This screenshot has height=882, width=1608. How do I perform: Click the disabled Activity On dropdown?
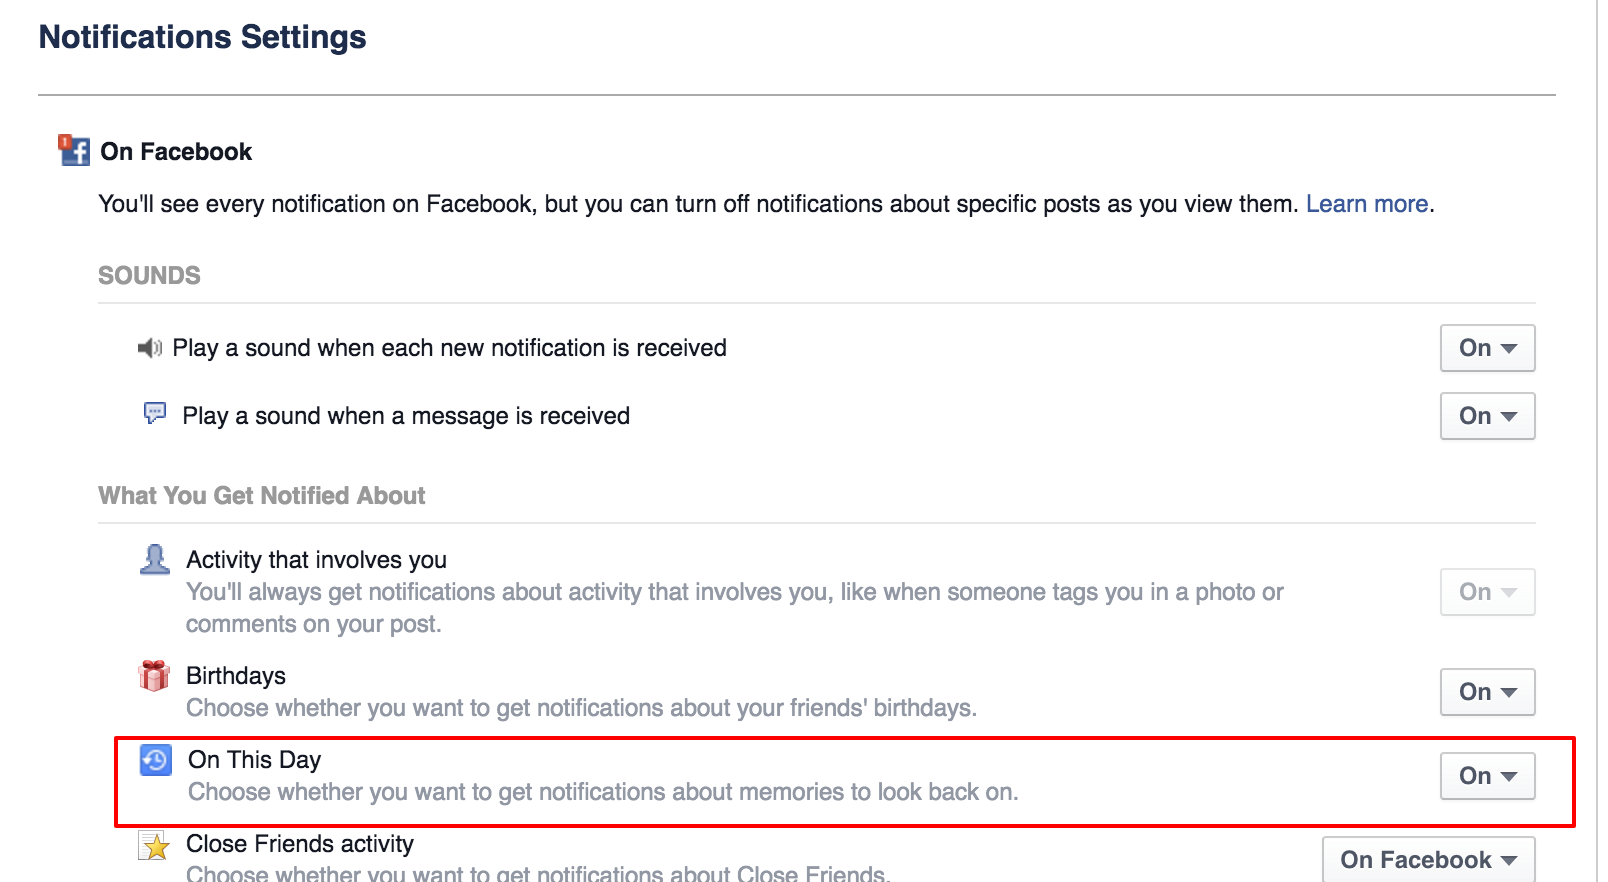pos(1487,592)
